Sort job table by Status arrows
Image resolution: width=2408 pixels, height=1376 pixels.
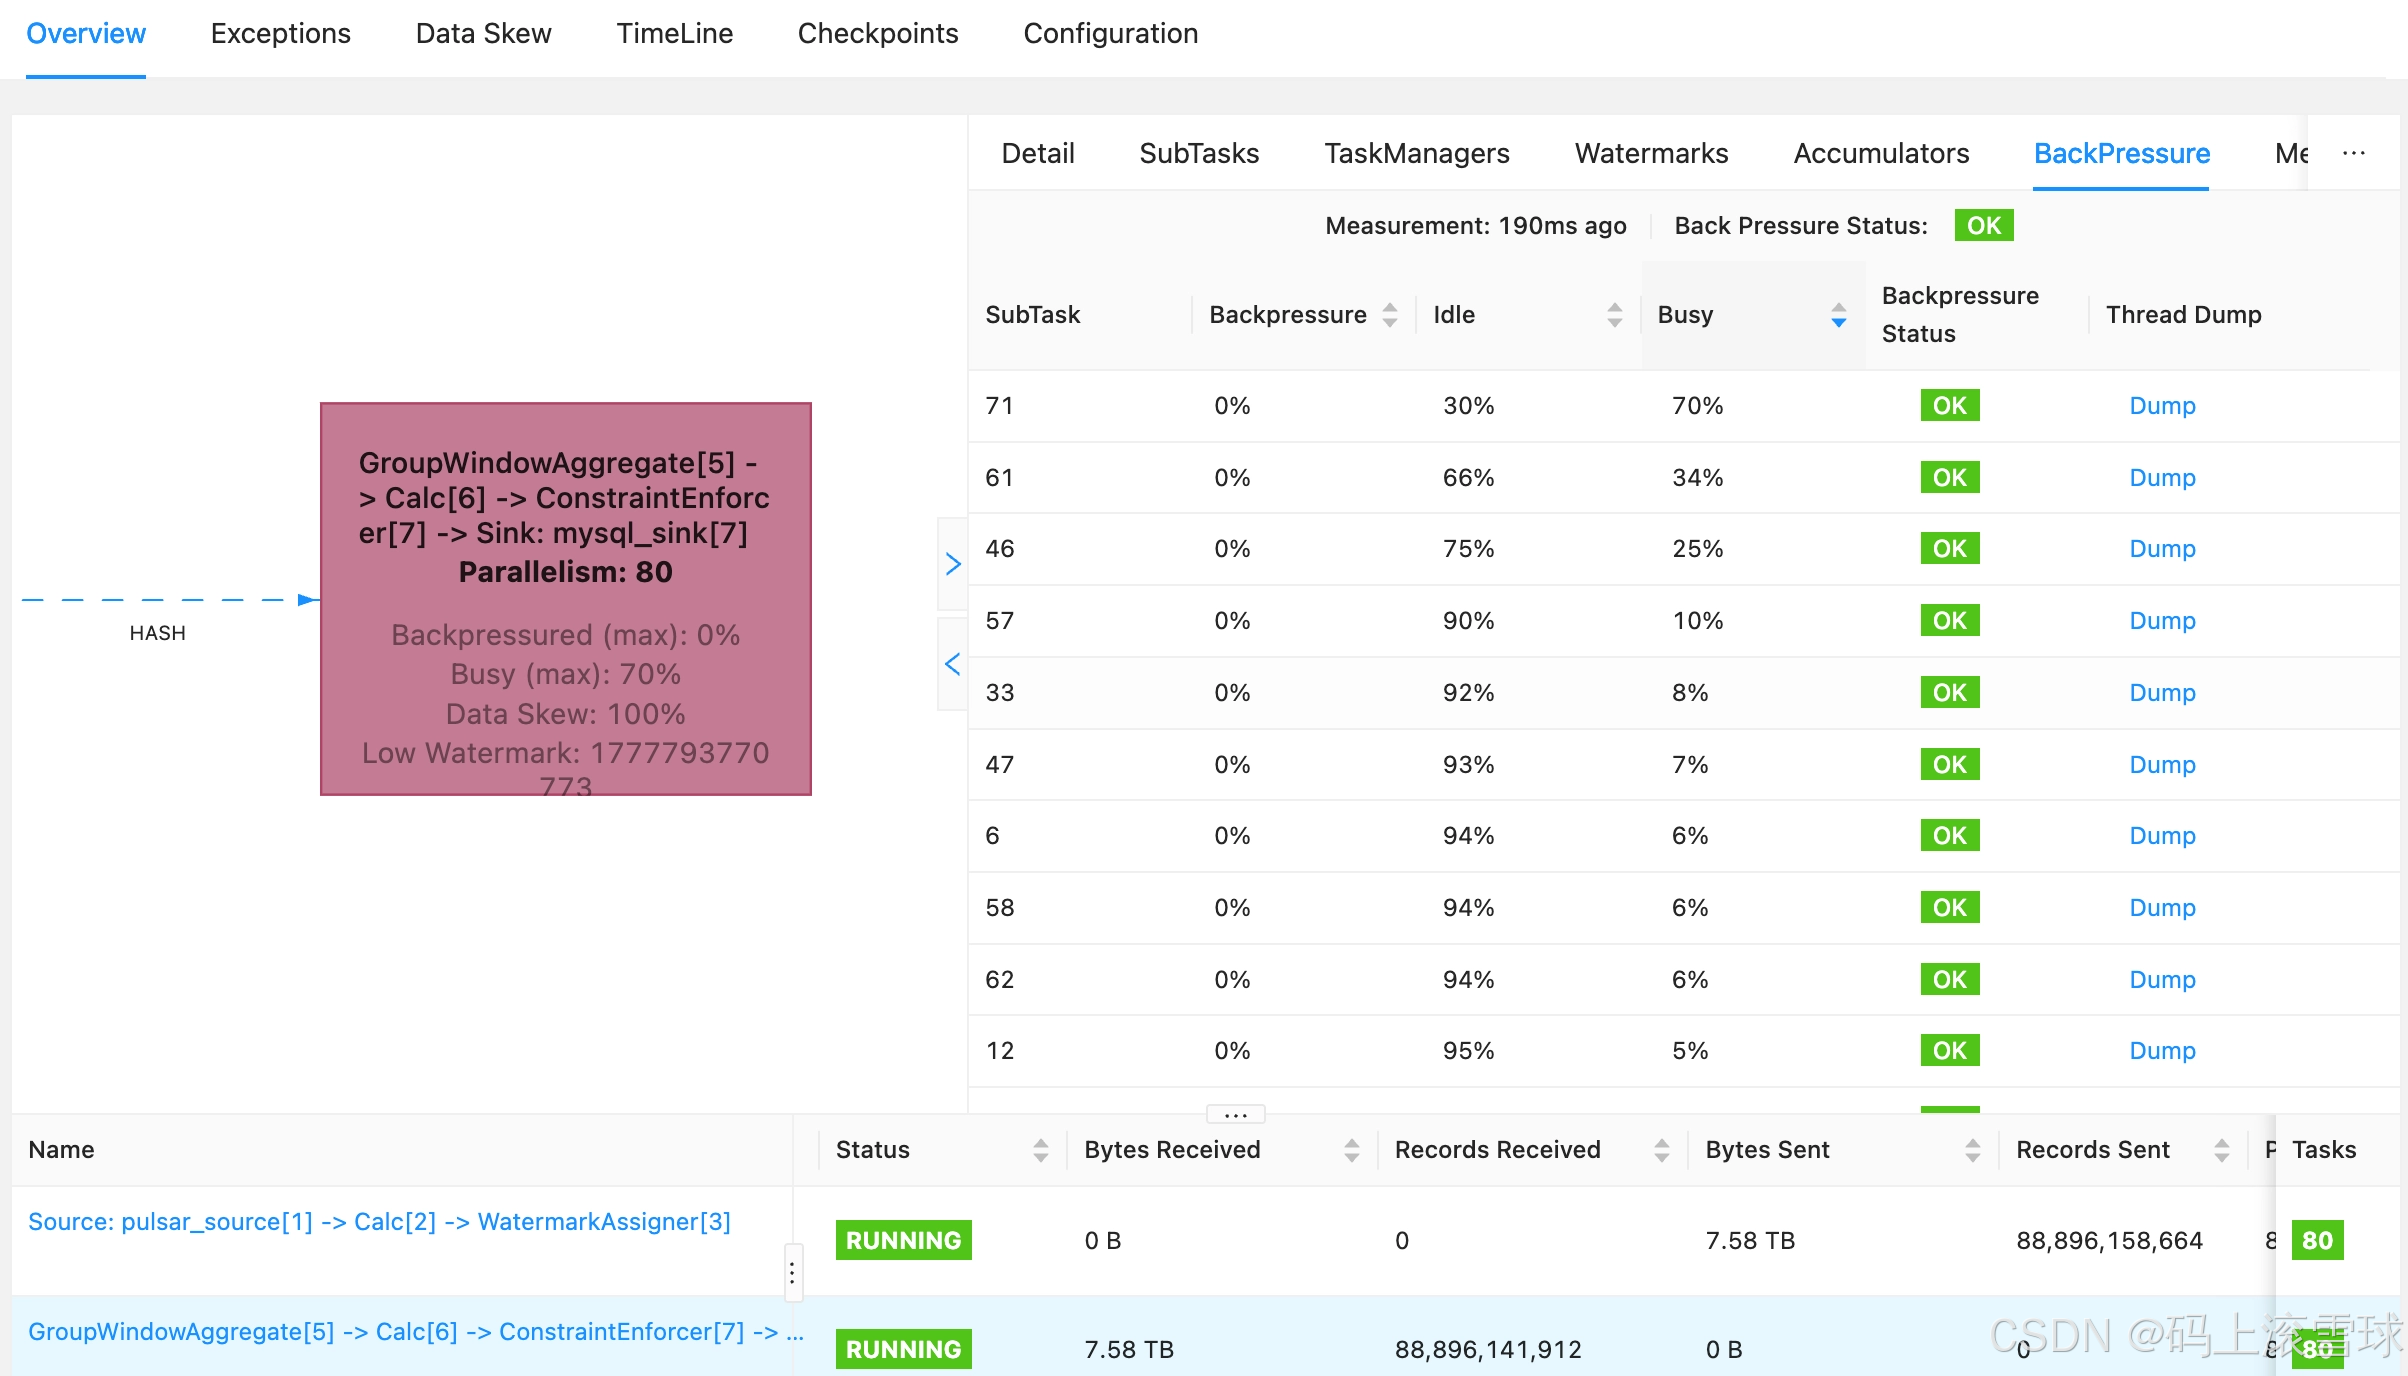click(1041, 1150)
